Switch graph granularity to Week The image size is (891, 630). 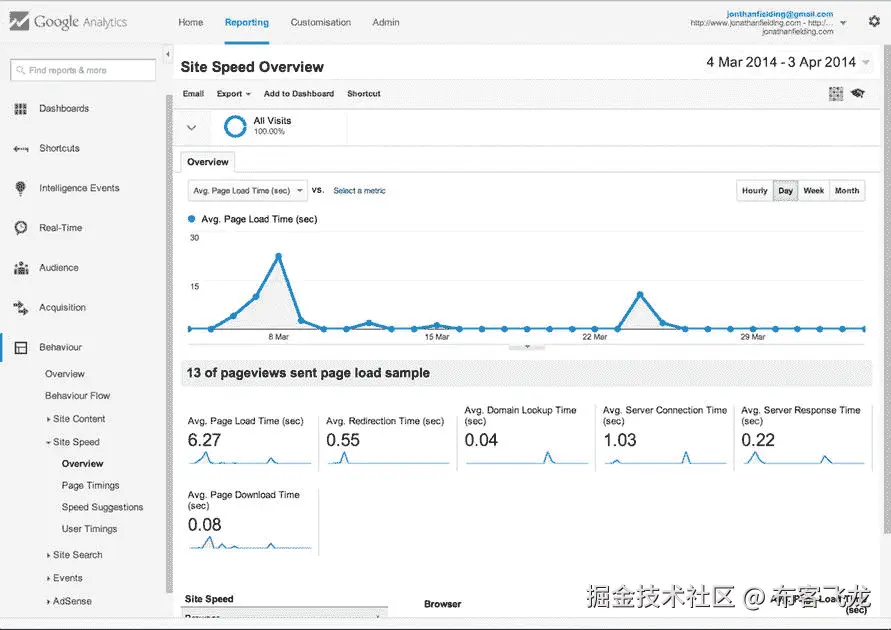tap(813, 191)
